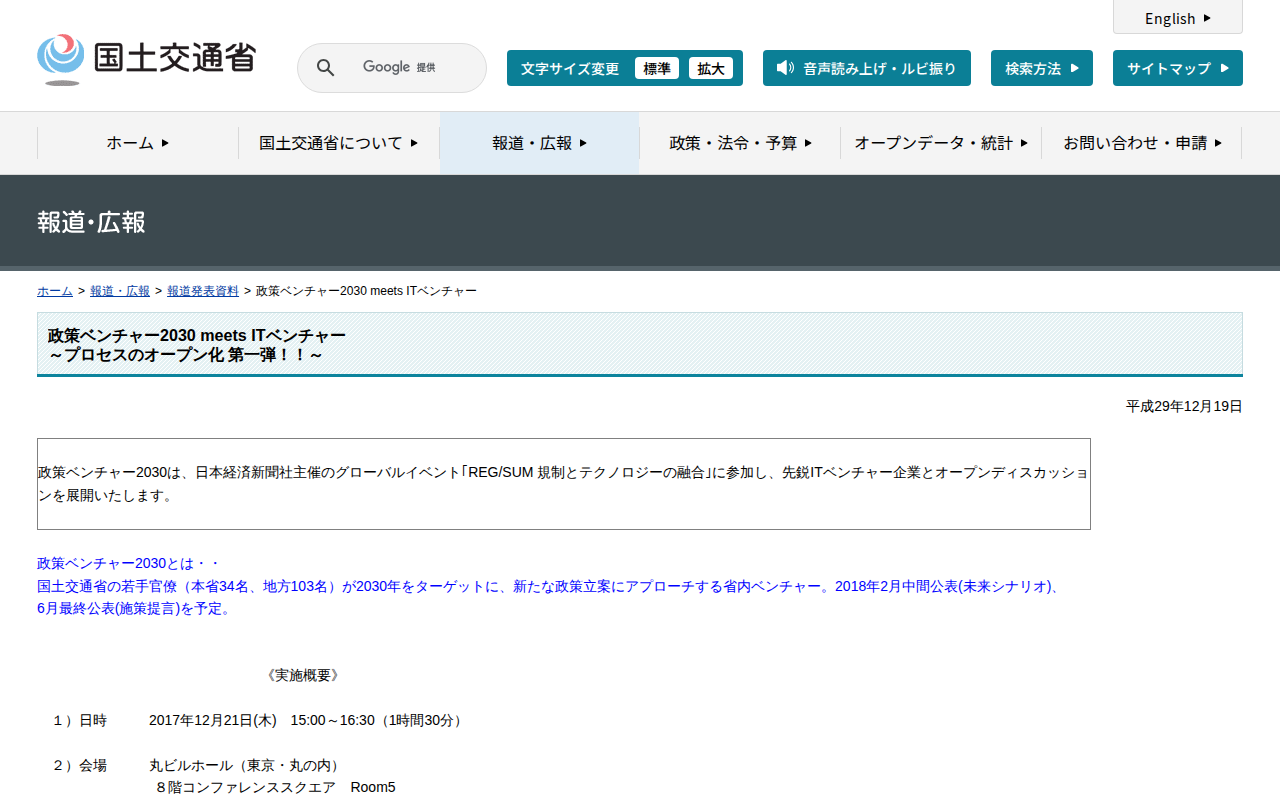Open 国土交通省について navigation menu

tap(339, 143)
